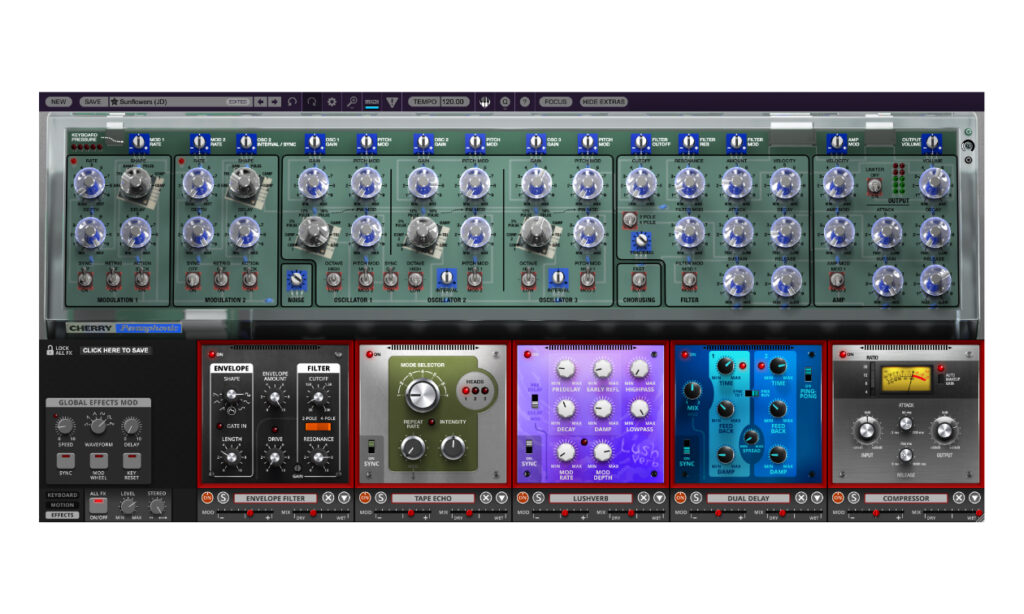Open the Envelope Filter name selector
This screenshot has height=614, width=1024.
point(275,498)
